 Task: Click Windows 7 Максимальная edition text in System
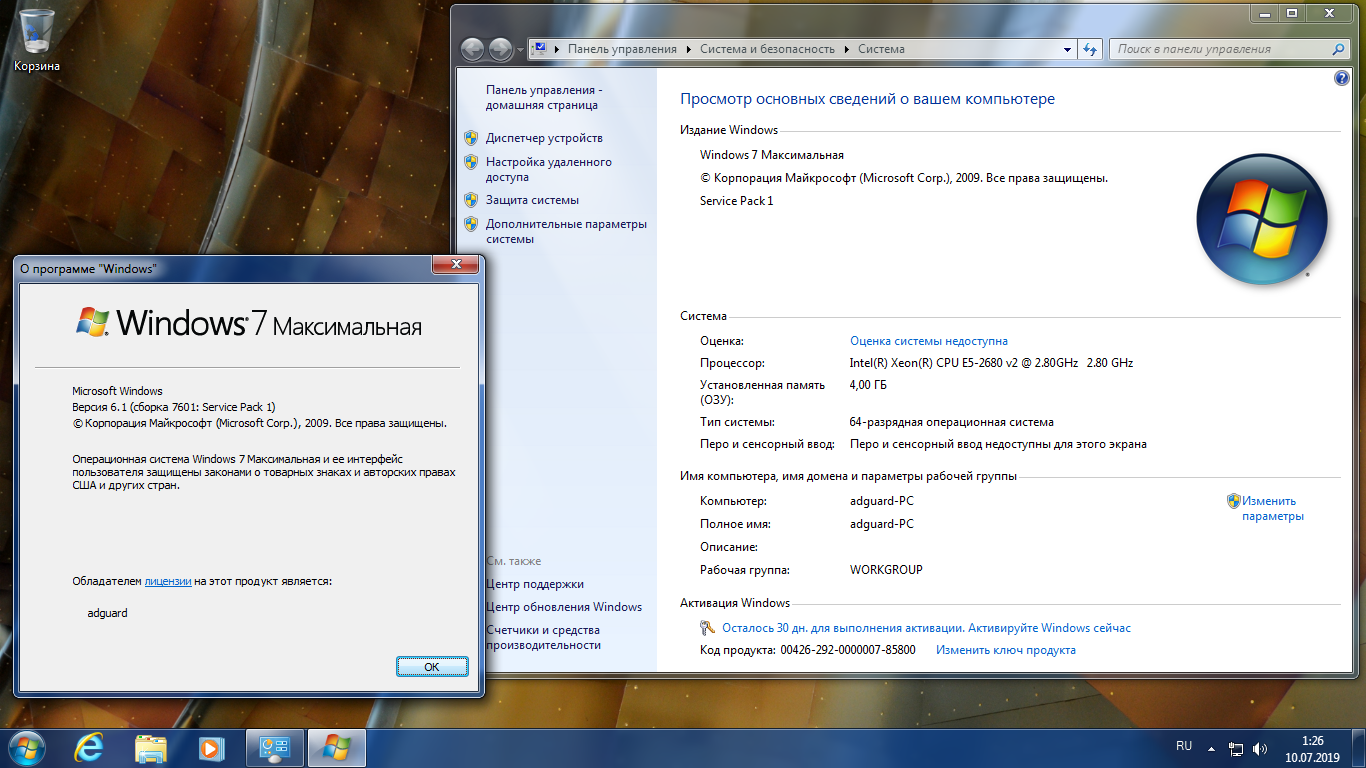772,155
